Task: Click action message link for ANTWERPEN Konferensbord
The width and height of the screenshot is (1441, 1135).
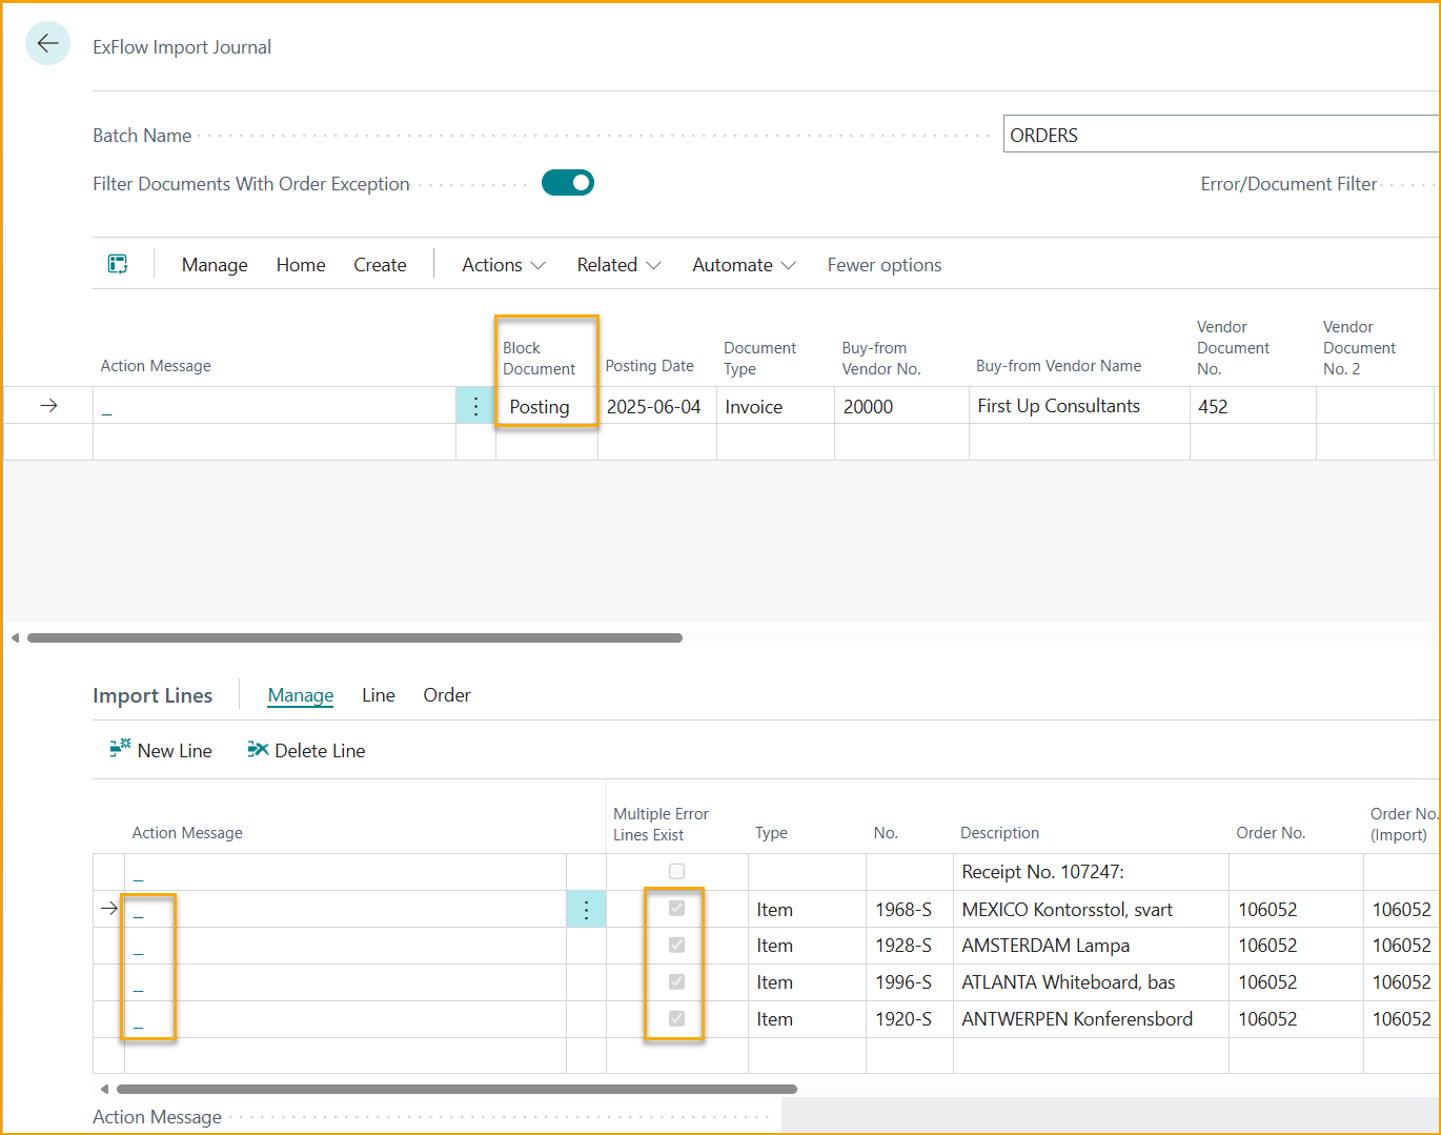Action: coord(139,1023)
